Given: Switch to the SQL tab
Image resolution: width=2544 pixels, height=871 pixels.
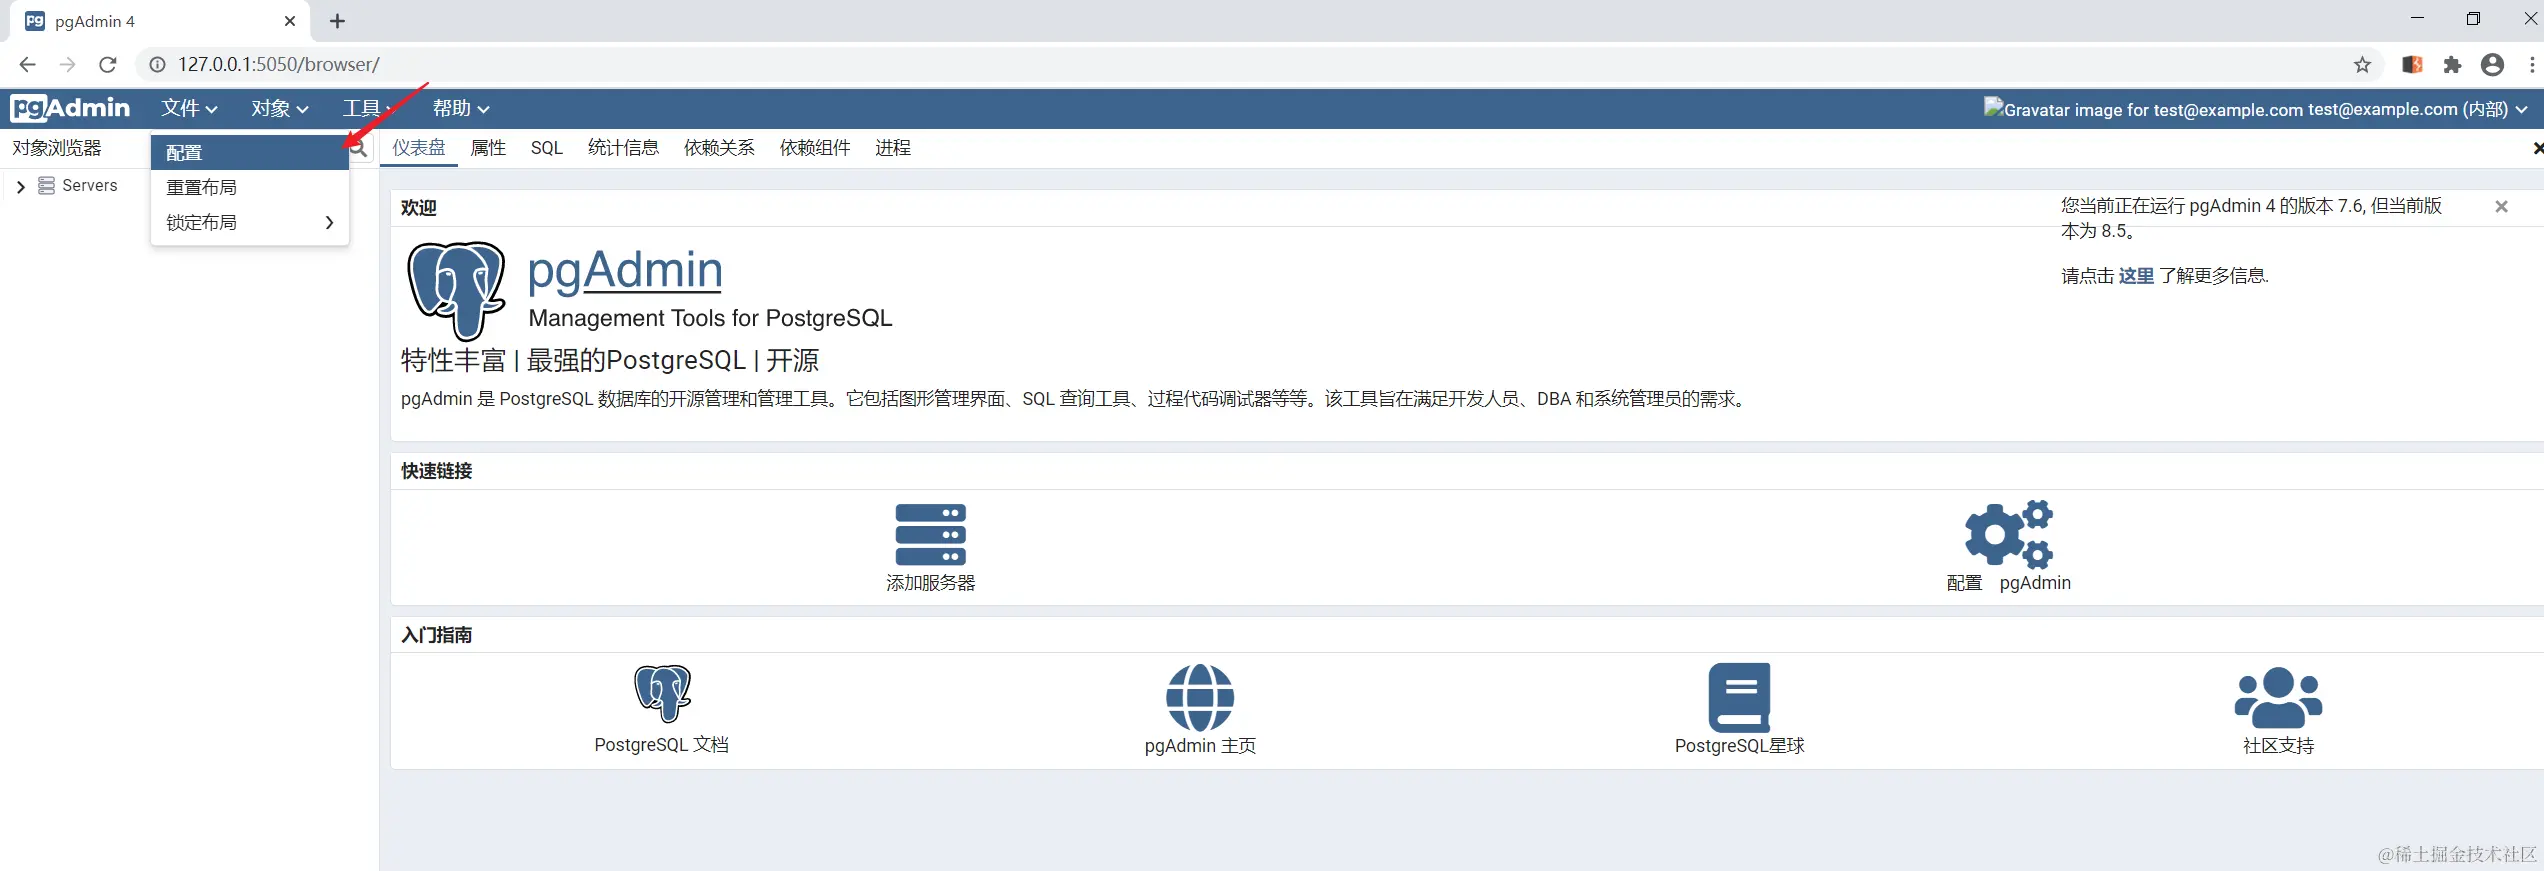Looking at the screenshot, I should click(546, 148).
